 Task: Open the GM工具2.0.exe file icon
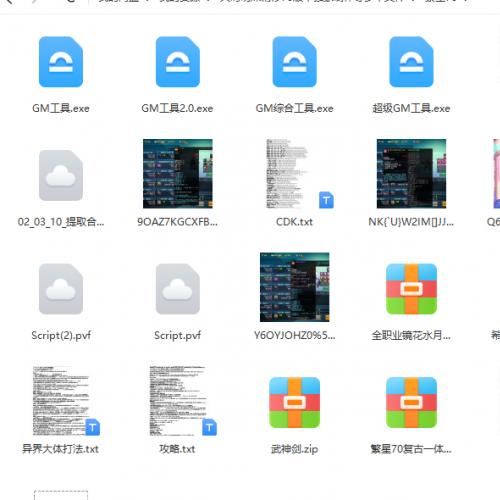178,62
